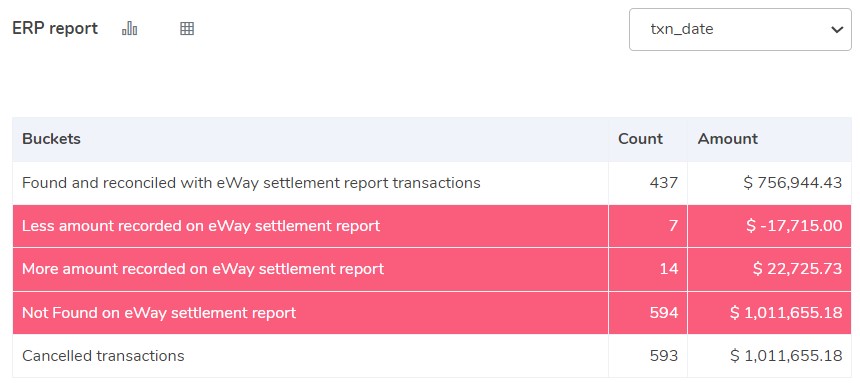Click the $ -17,715.00 amount cell
Screen dimensions: 860x383
(770, 226)
